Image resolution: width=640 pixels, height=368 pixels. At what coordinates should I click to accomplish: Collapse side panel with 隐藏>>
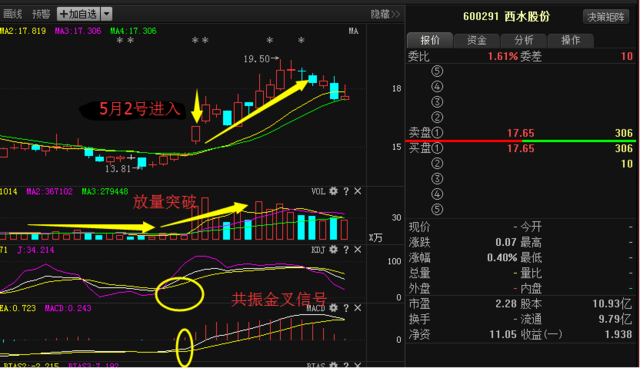coord(385,15)
